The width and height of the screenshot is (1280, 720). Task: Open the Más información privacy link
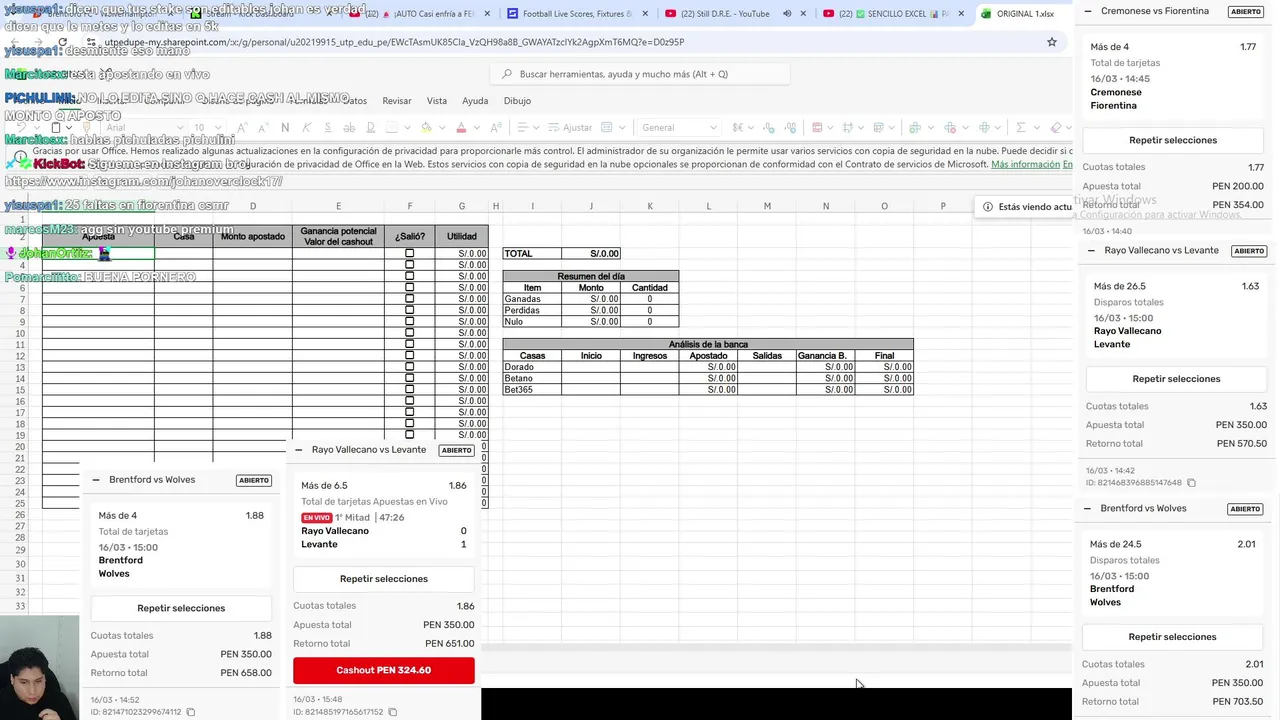(1025, 164)
